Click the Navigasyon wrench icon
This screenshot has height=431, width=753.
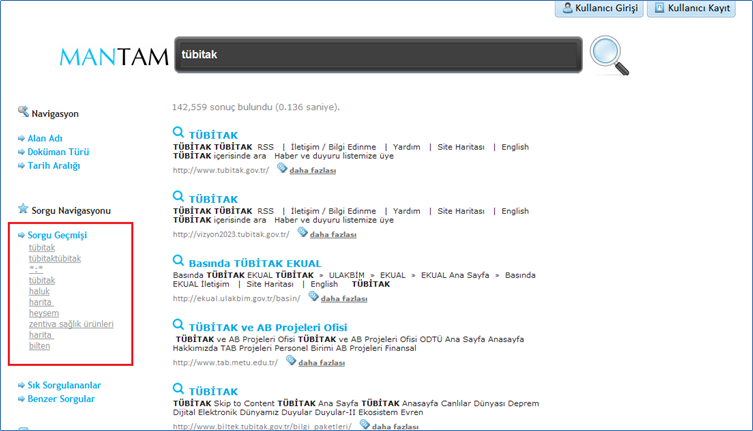pyautogui.click(x=23, y=112)
